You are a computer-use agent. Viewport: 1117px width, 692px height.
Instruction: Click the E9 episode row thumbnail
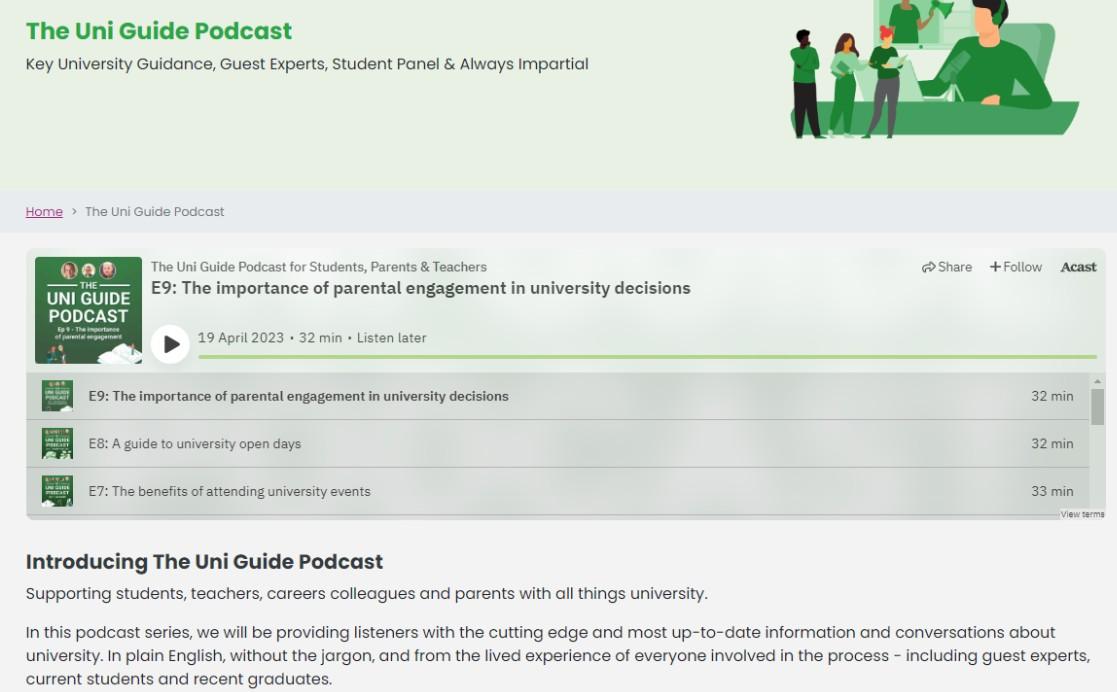click(x=57, y=396)
